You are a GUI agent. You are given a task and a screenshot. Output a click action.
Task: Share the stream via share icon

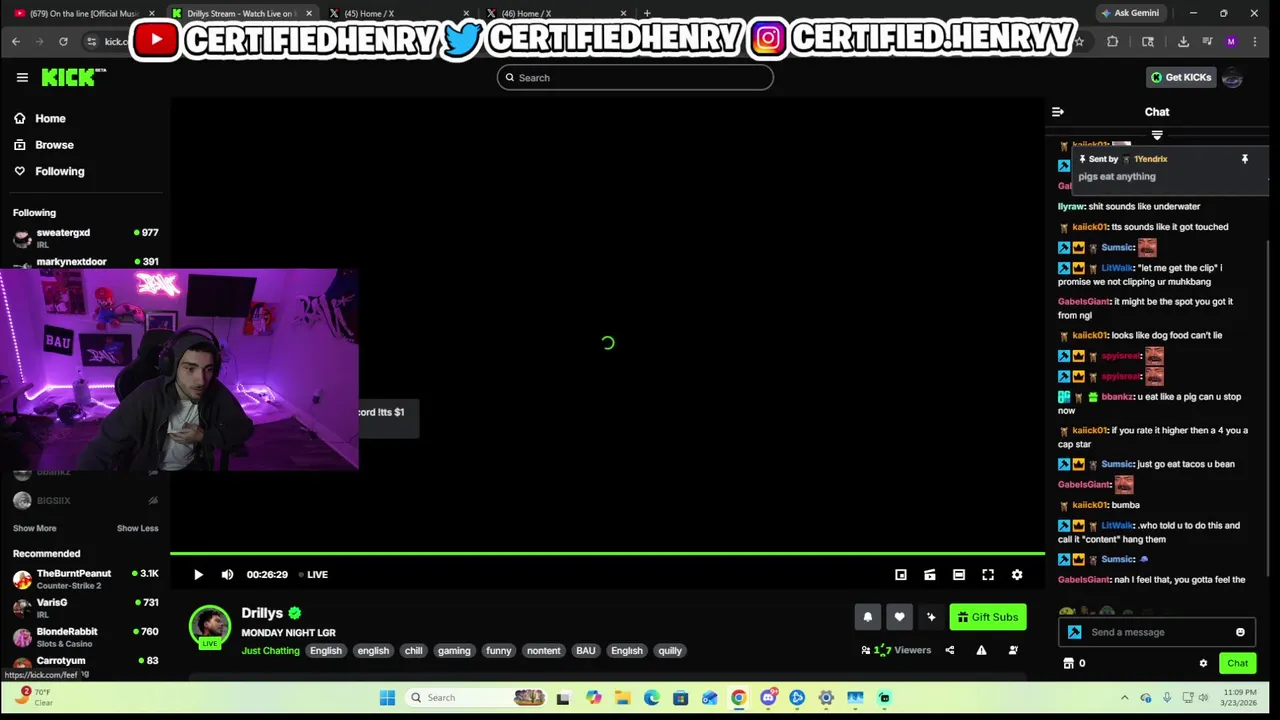click(950, 650)
